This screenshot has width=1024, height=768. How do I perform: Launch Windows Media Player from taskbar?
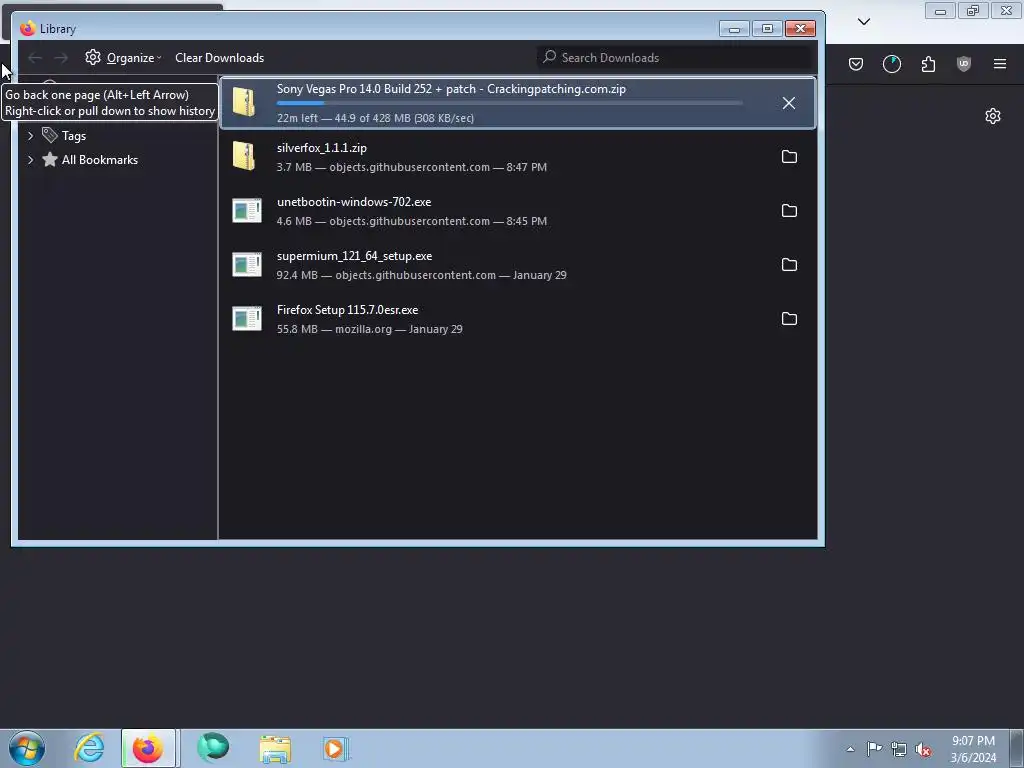(x=336, y=748)
